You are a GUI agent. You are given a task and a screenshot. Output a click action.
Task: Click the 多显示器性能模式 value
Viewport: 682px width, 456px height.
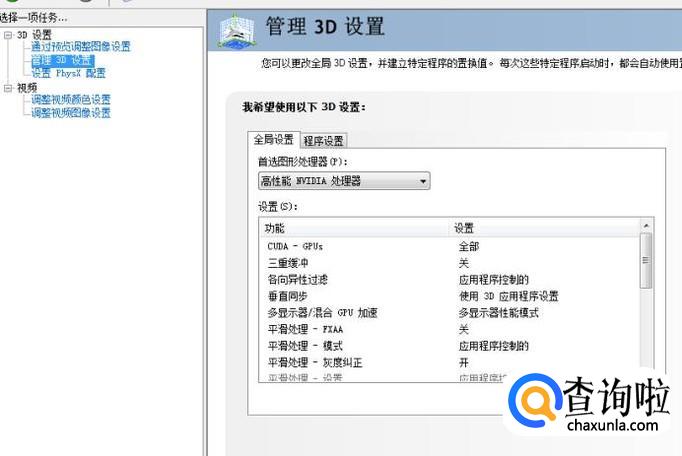coord(498,313)
